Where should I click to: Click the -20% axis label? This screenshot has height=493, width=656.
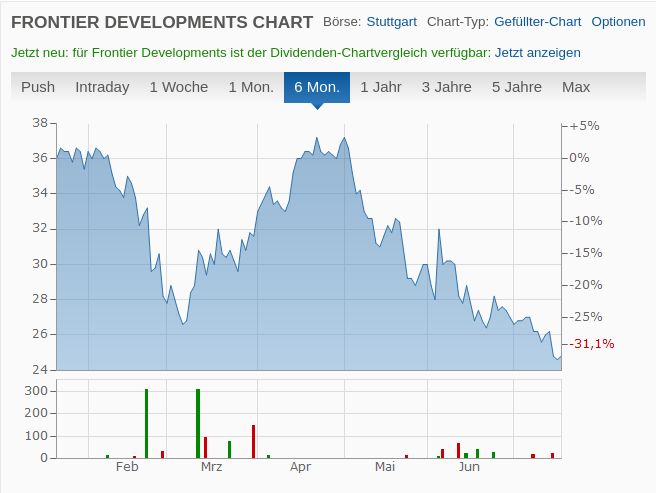pyautogui.click(x=586, y=285)
